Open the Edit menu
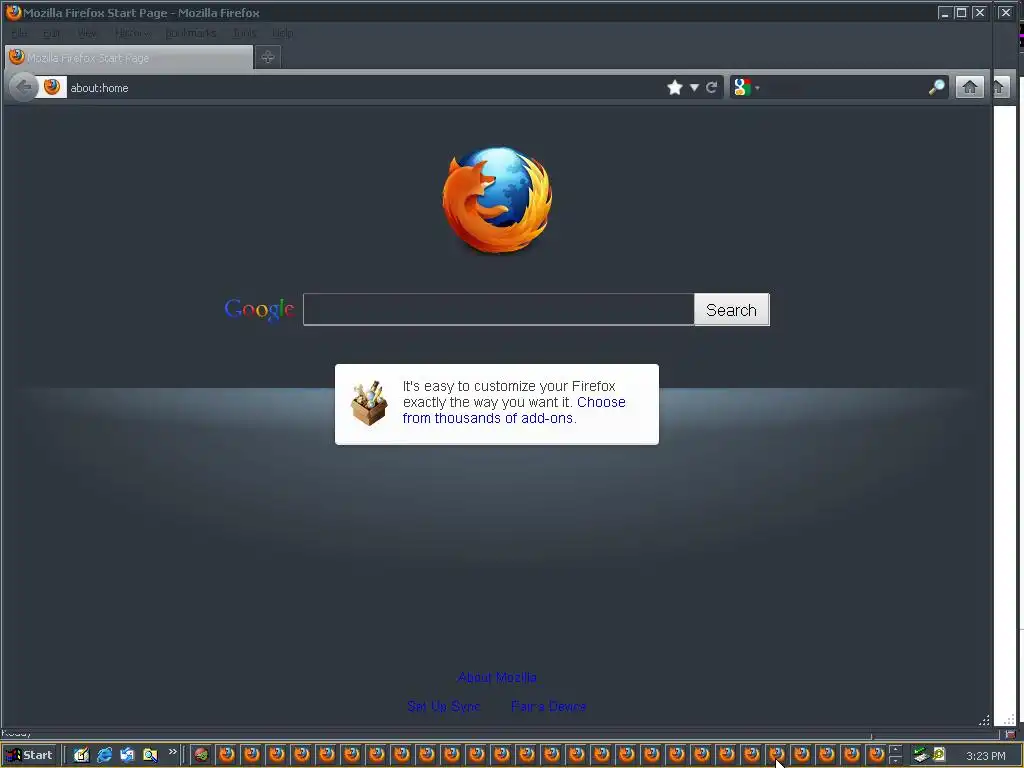 click(52, 33)
